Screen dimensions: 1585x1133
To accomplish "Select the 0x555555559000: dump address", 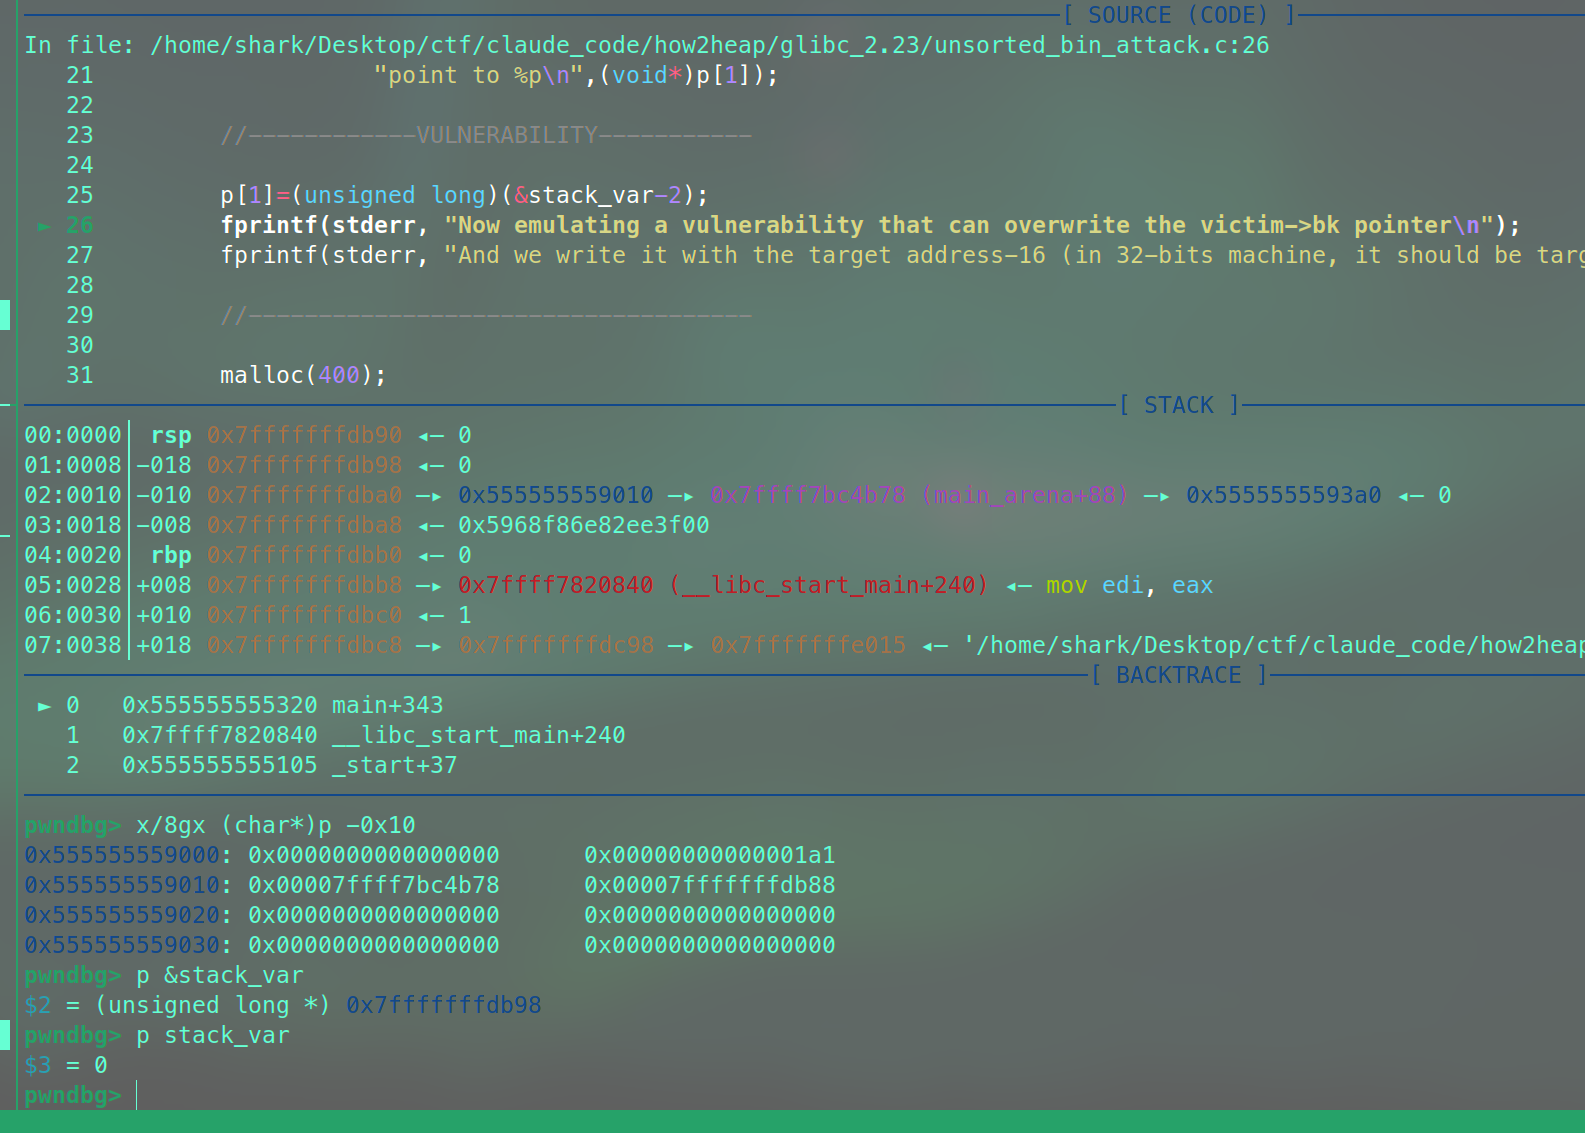I will pyautogui.click(x=129, y=855).
